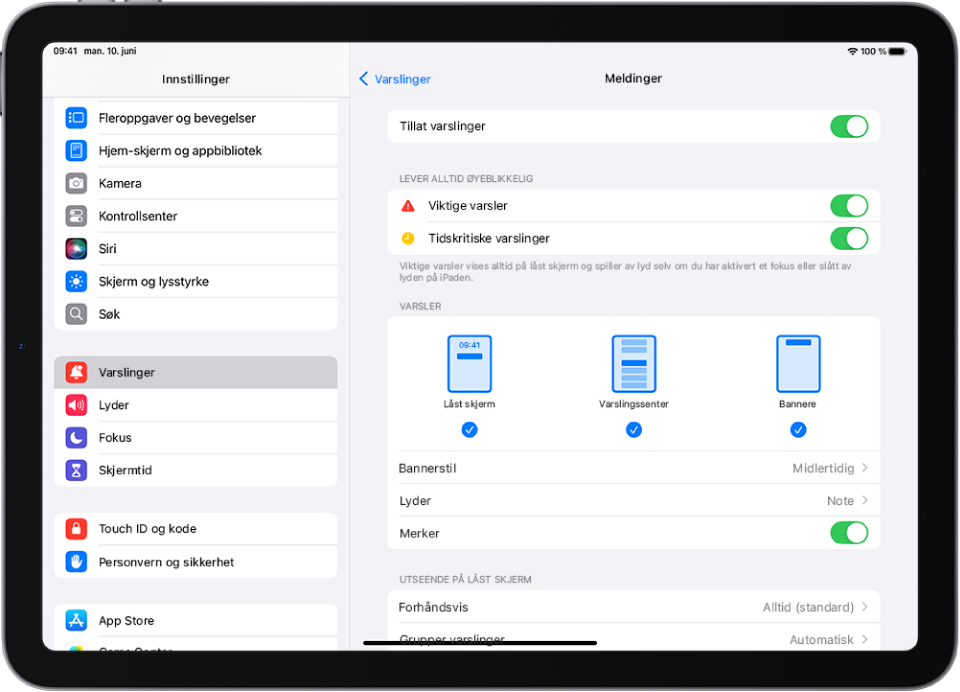Screen dimensions: 960x692
Task: Click the Bannerstil label
Action: point(427,468)
